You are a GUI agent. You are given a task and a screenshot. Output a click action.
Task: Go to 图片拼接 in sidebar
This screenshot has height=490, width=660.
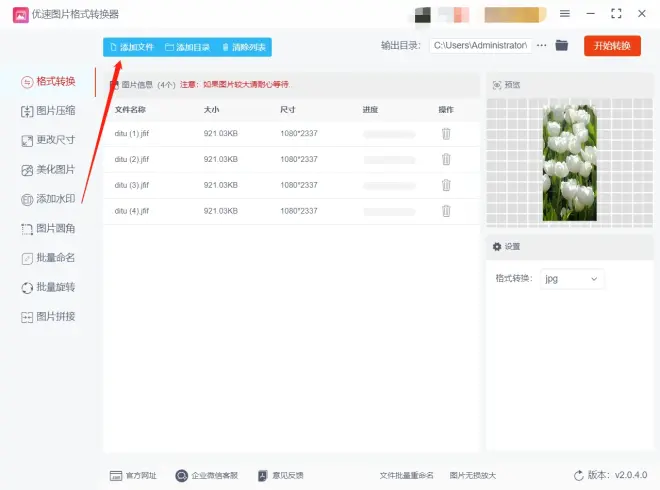point(49,317)
